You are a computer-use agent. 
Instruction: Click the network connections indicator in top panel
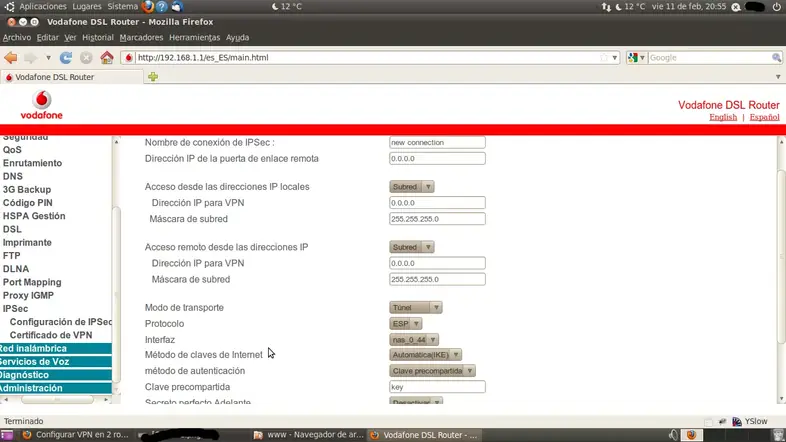point(606,7)
